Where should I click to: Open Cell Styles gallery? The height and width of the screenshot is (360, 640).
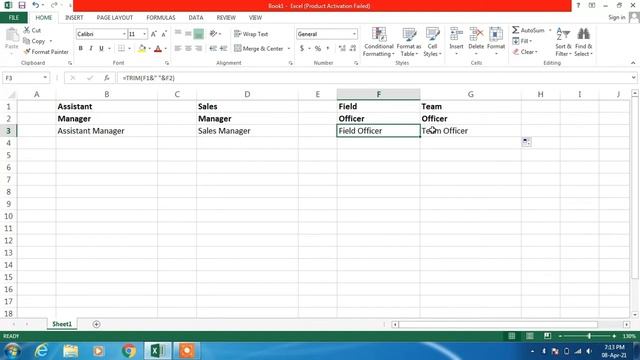[432, 42]
